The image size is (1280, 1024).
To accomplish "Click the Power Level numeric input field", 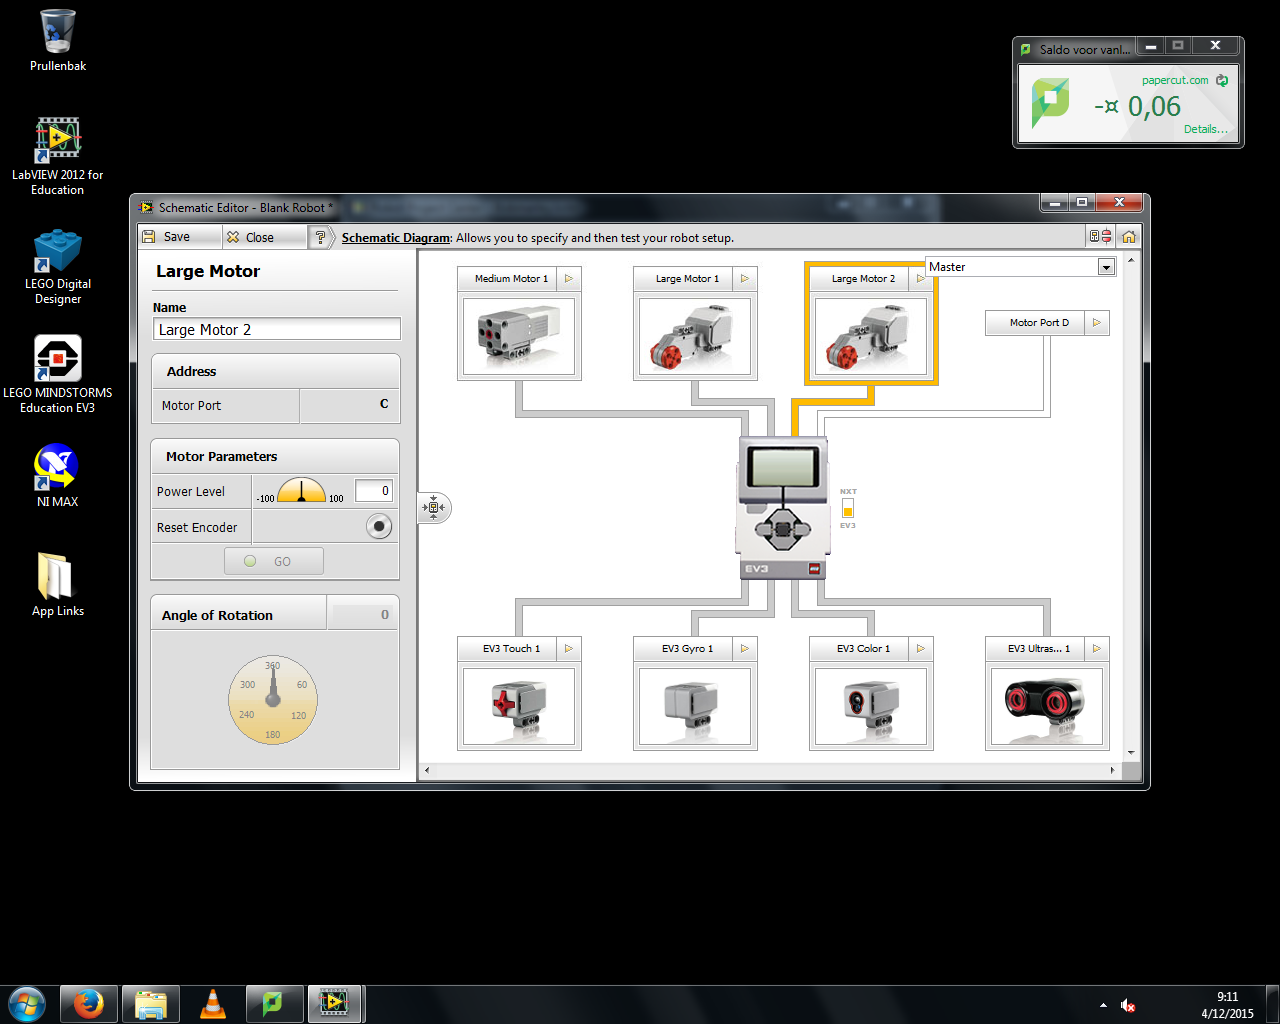I will tap(373, 491).
